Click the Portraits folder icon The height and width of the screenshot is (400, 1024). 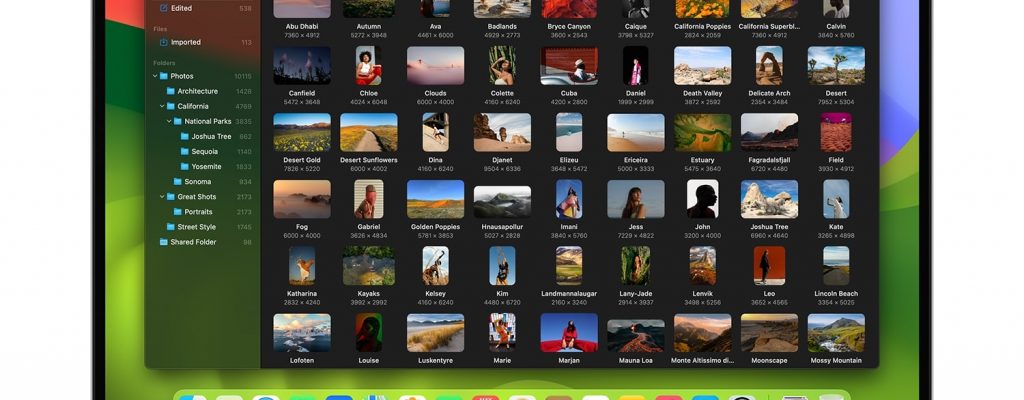177,212
